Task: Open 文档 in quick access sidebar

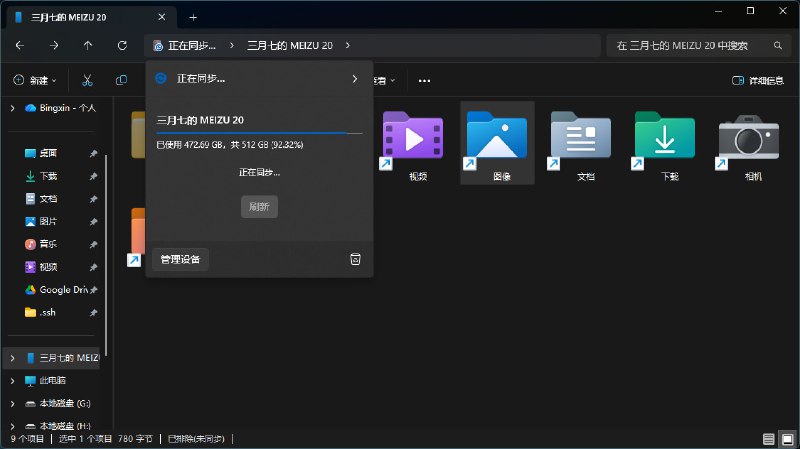Action: (41, 198)
